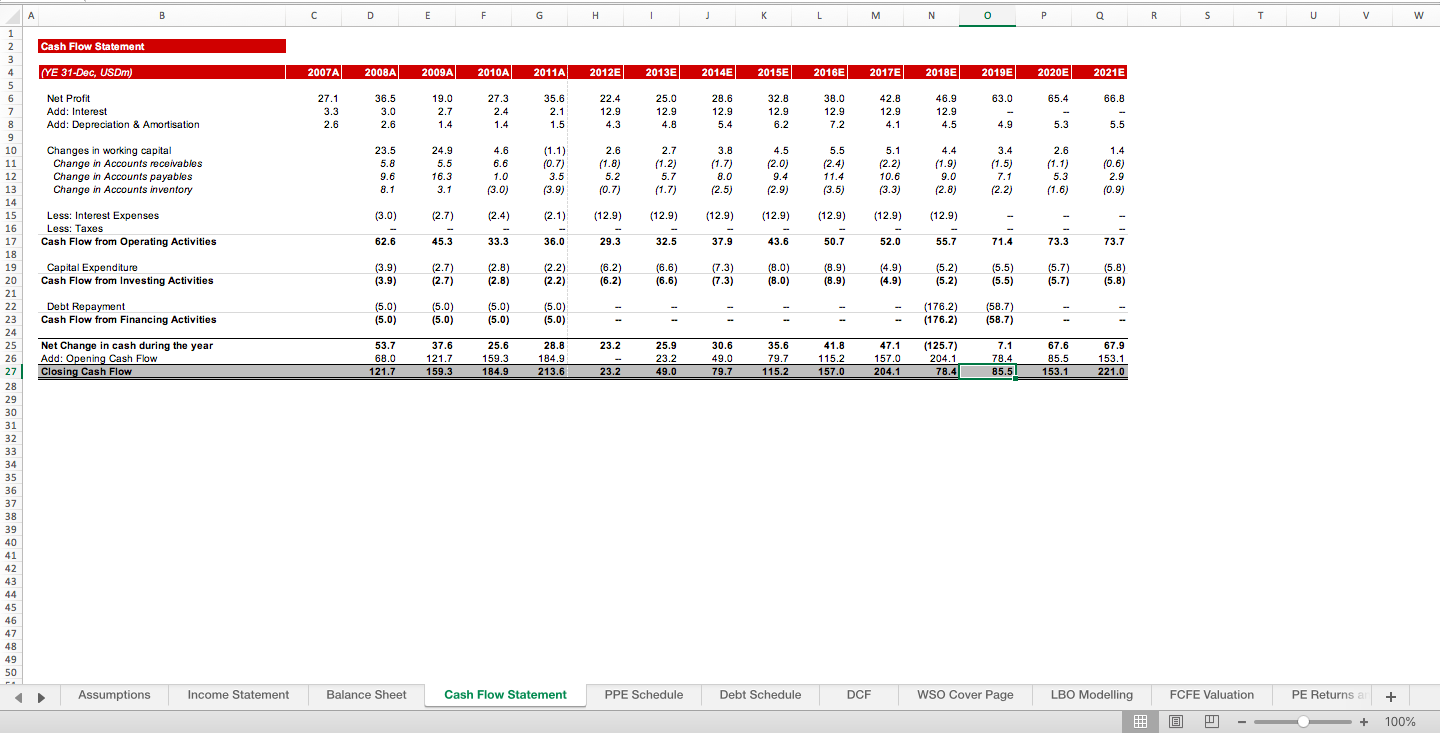
Task: Adjust the zoom slider handle
Action: (x=1302, y=722)
